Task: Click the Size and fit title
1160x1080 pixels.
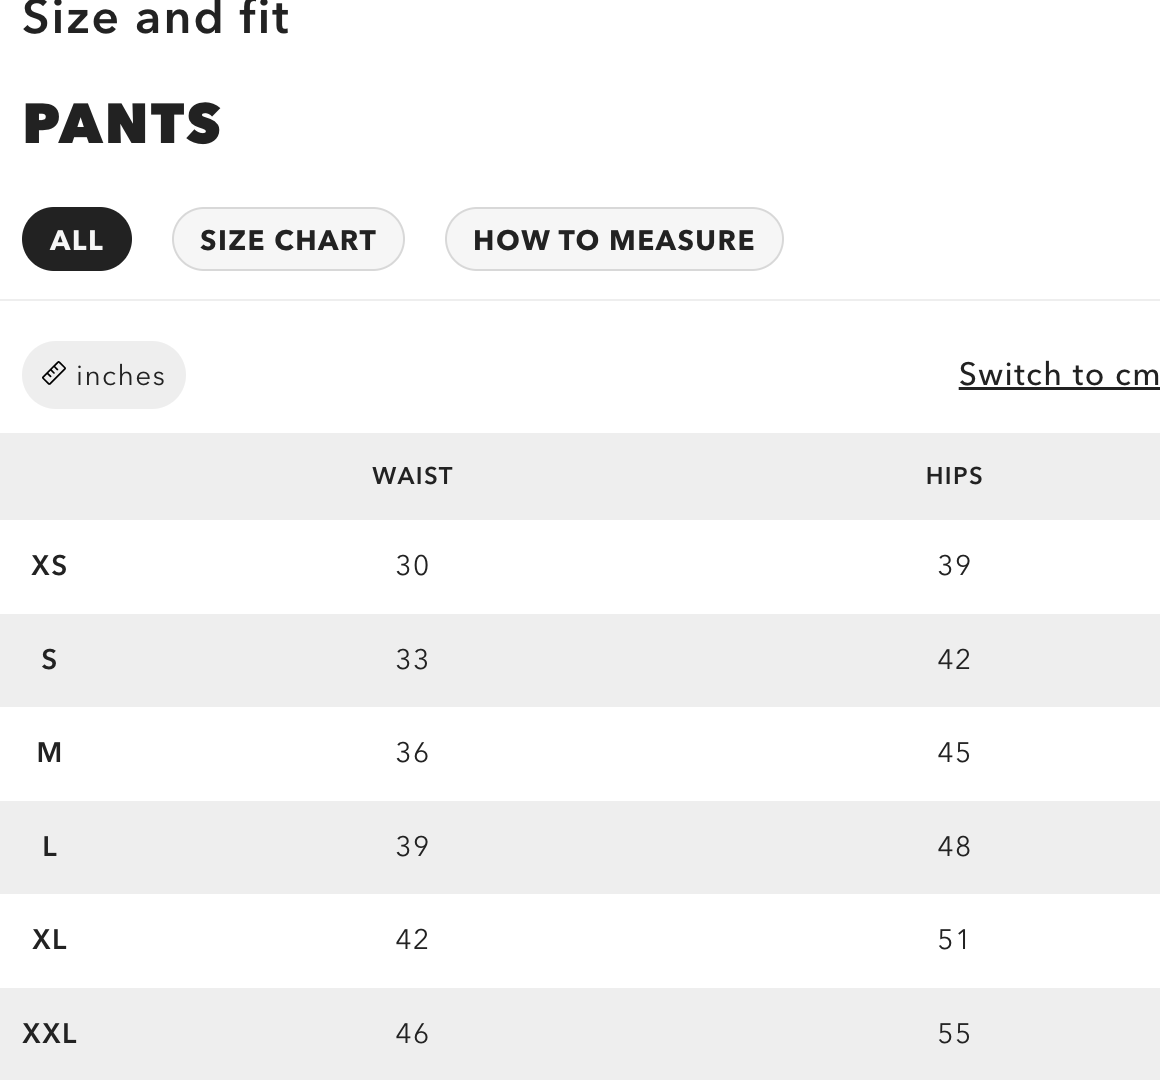Action: pos(156,17)
